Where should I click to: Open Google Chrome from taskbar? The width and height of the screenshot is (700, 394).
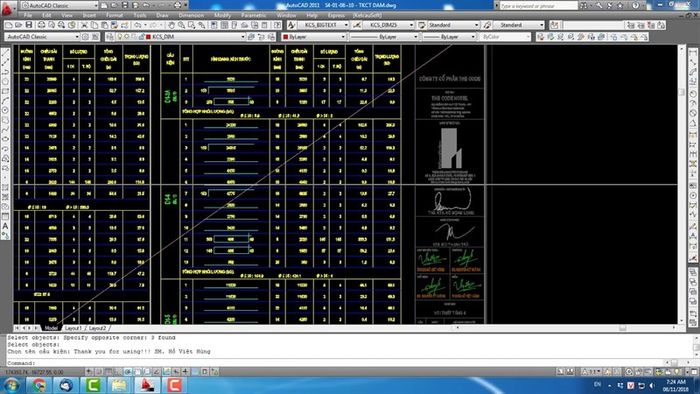coord(38,385)
